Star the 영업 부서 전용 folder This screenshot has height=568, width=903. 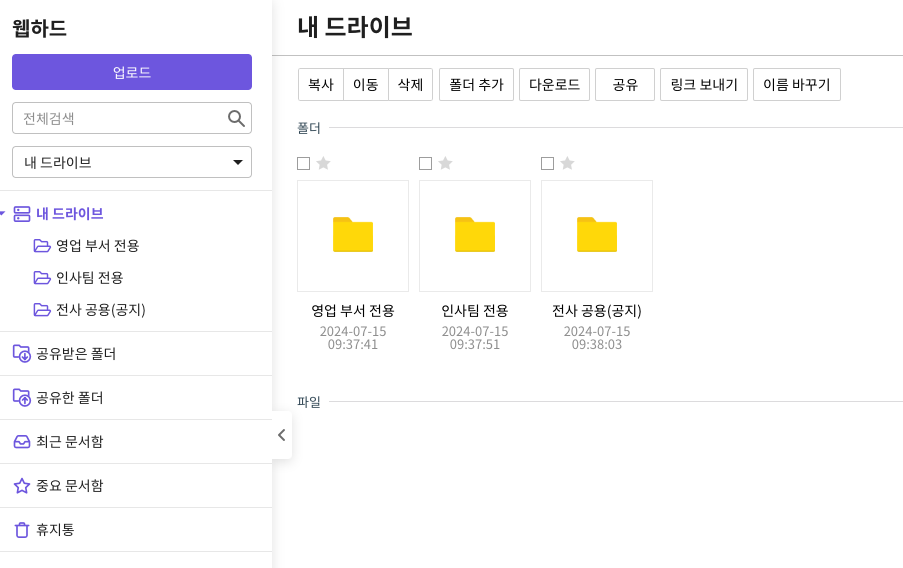[x=323, y=163]
